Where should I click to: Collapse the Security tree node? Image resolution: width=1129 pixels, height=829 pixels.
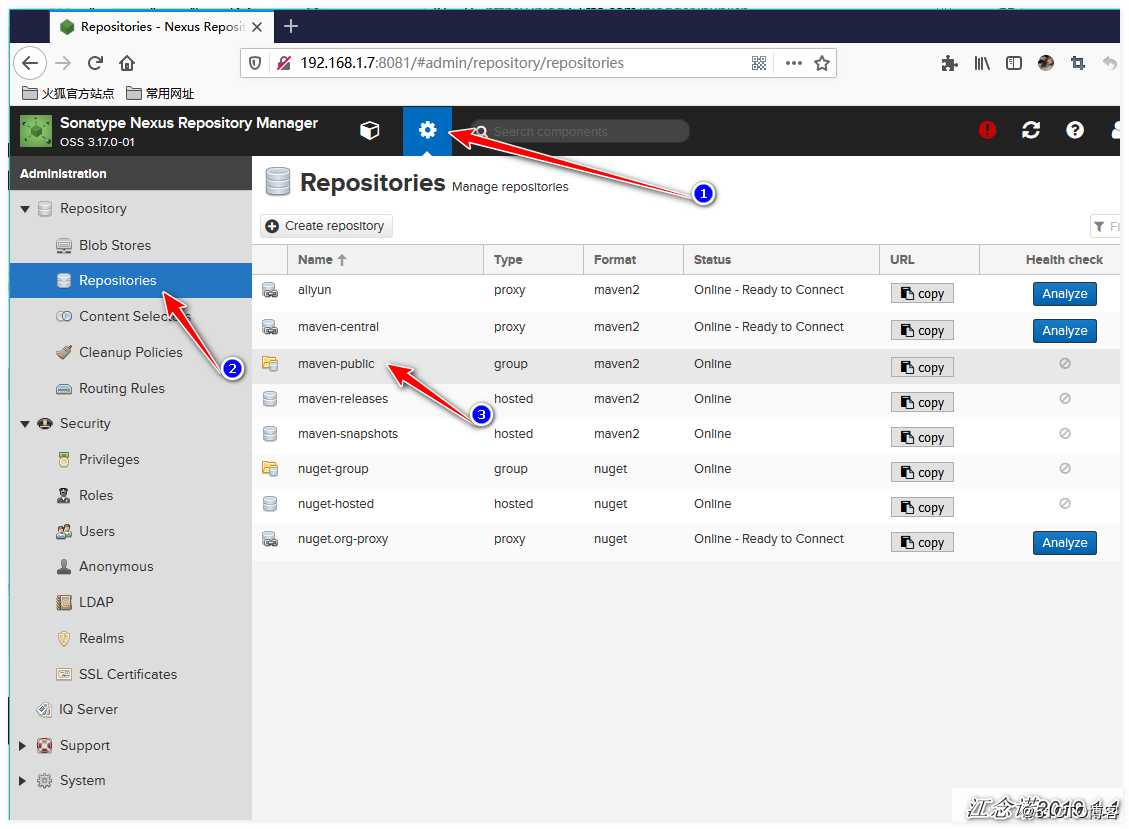(24, 424)
